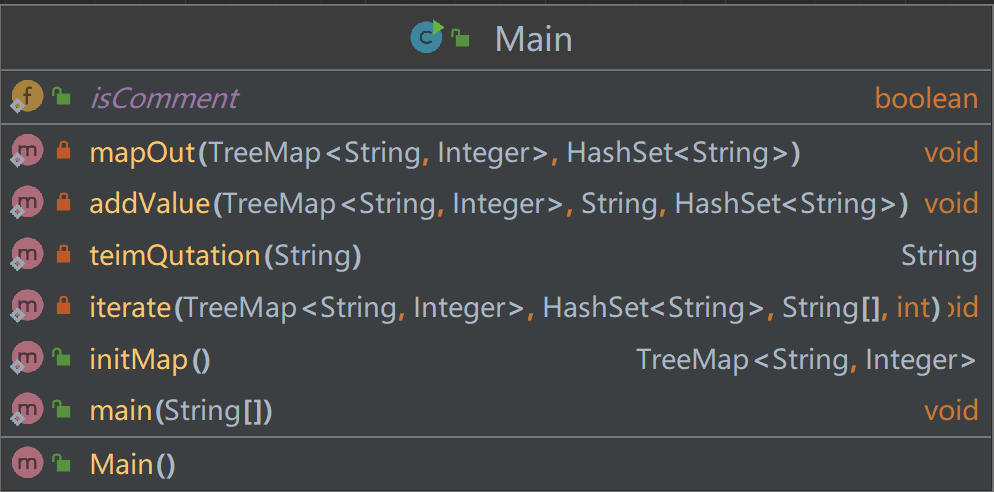This screenshot has width=994, height=492.
Task: Click the public visibility icon on isComment
Action: (x=63, y=98)
